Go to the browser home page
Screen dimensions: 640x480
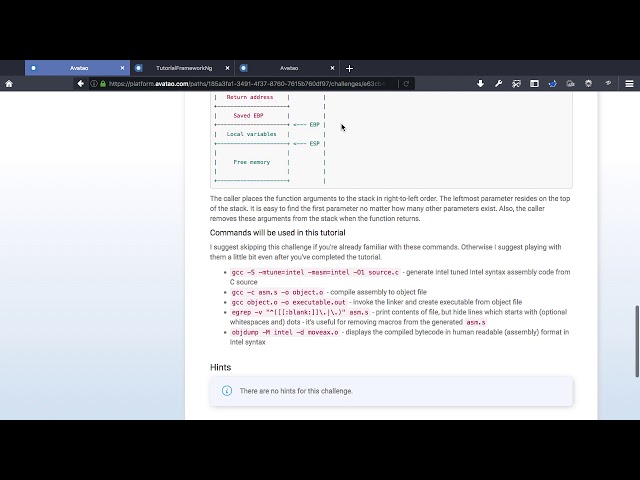[9, 84]
